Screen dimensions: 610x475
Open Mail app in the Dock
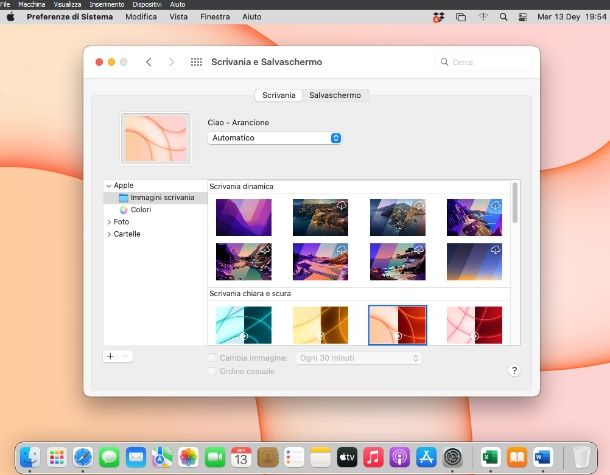point(136,457)
